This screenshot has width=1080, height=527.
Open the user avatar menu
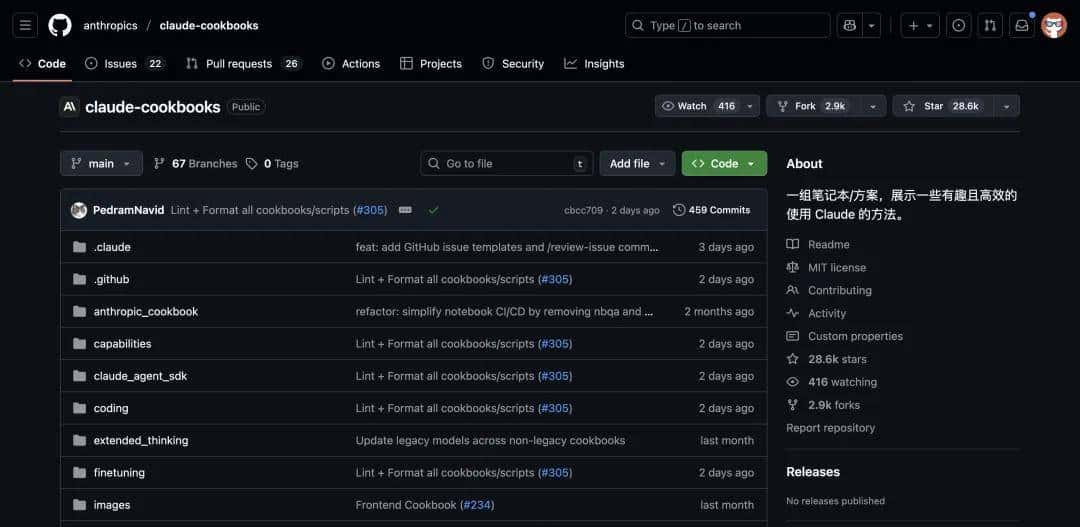(1054, 25)
